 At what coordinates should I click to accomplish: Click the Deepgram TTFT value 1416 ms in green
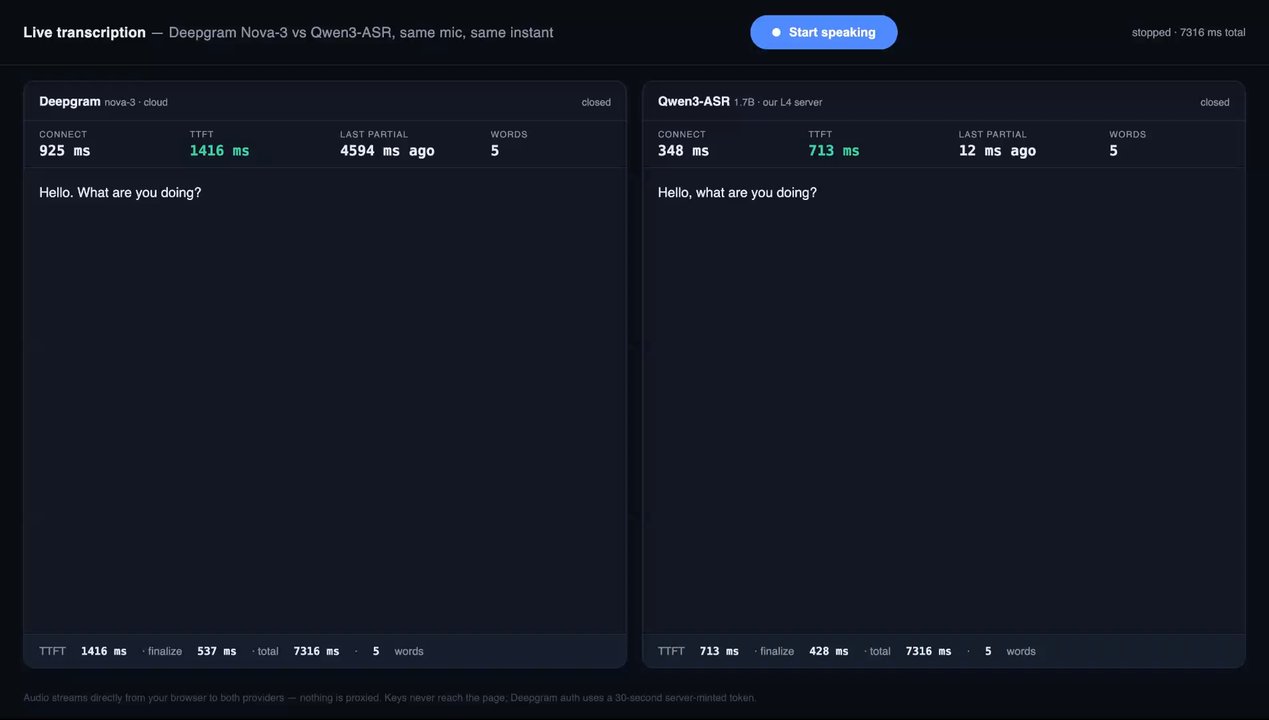(x=219, y=150)
